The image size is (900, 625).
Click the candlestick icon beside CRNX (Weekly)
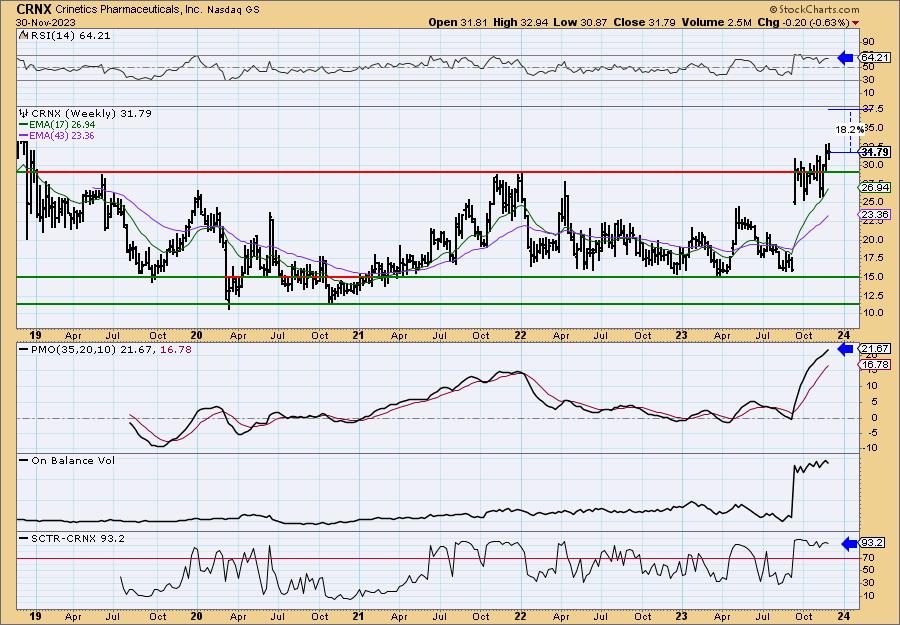(x=24, y=114)
